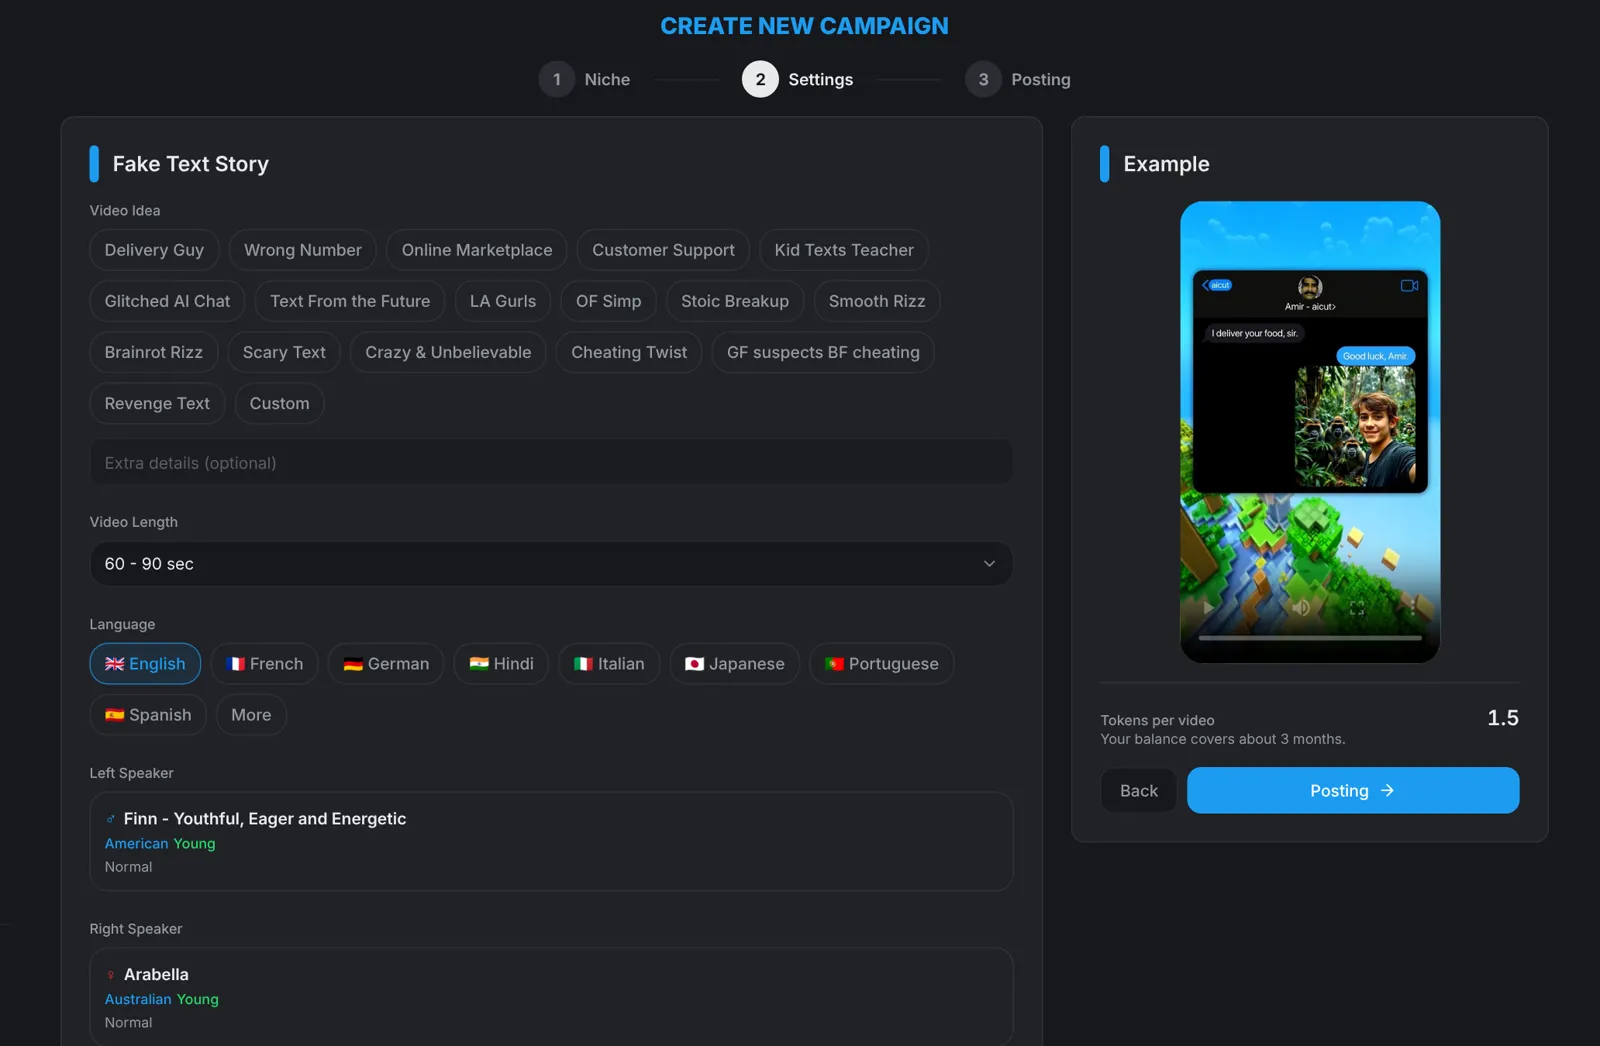Pick Text From the Future idea
This screenshot has height=1046, width=1600.
click(x=350, y=301)
